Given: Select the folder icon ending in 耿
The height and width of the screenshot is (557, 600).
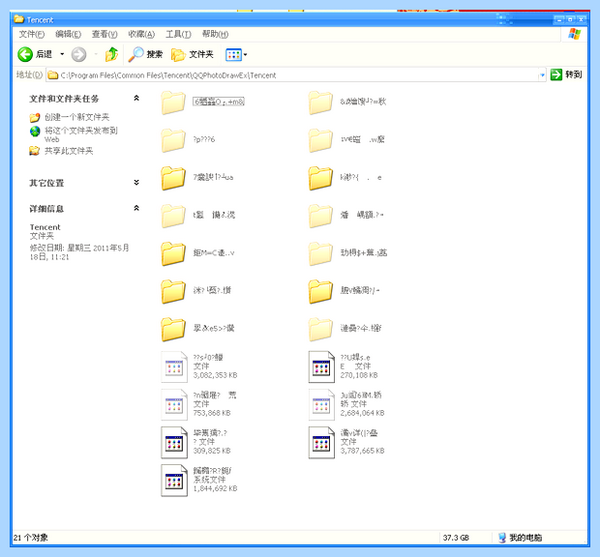Looking at the screenshot, I should coord(320,102).
